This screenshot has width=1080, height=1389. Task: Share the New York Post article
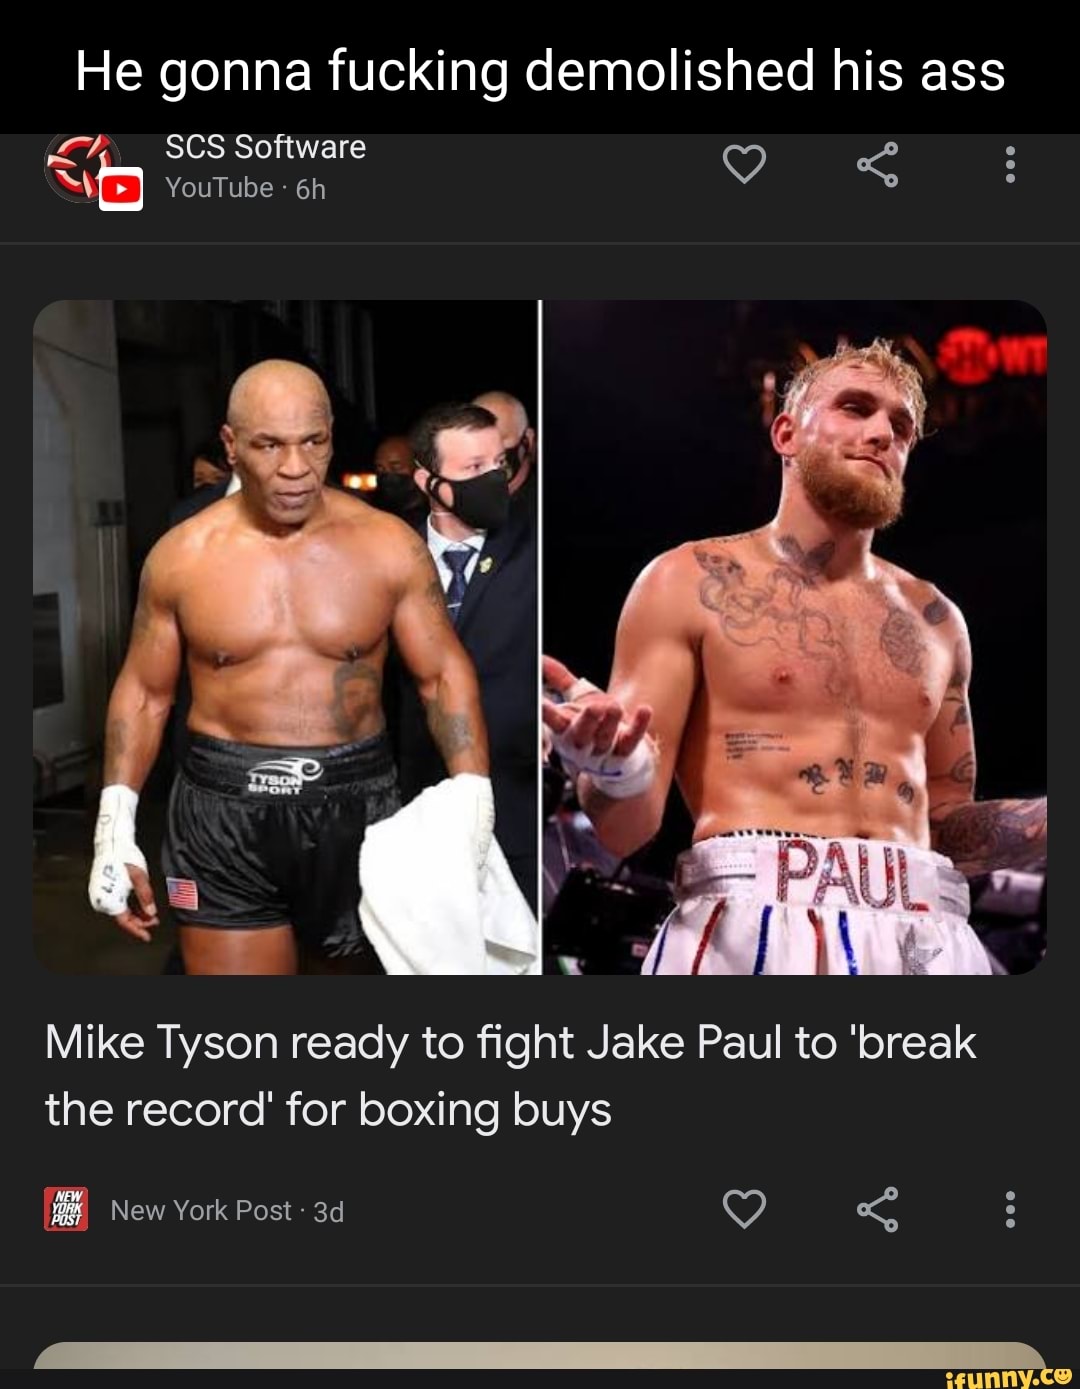pos(877,1209)
